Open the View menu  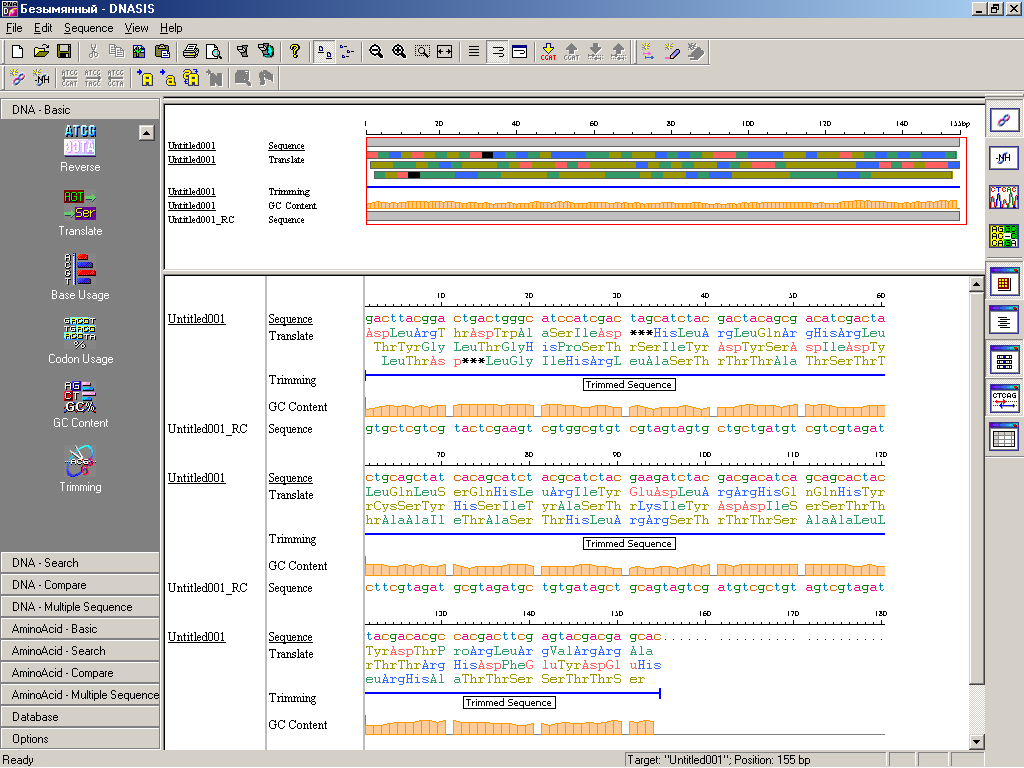point(136,28)
